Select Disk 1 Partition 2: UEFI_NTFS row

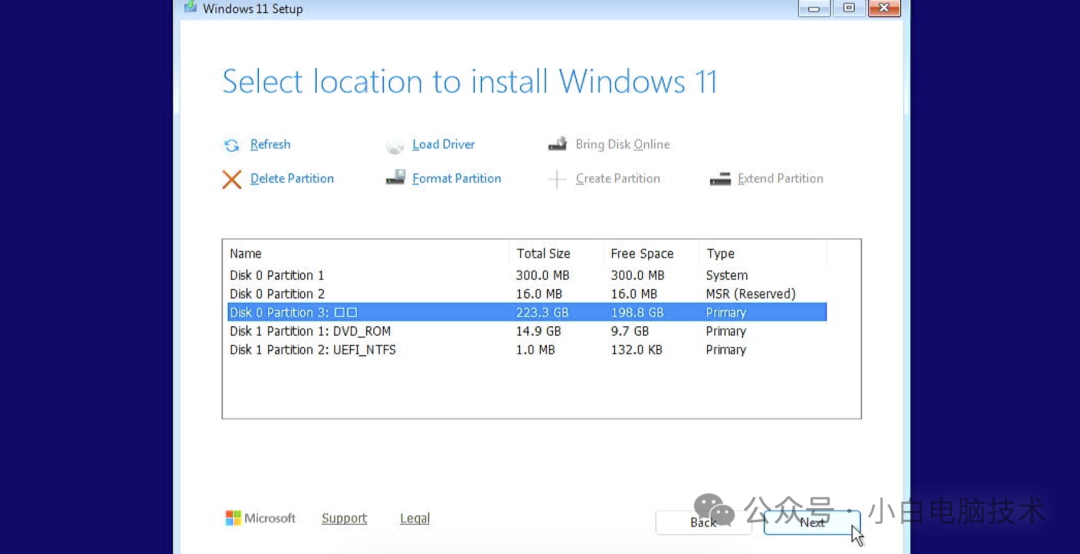(x=527, y=349)
